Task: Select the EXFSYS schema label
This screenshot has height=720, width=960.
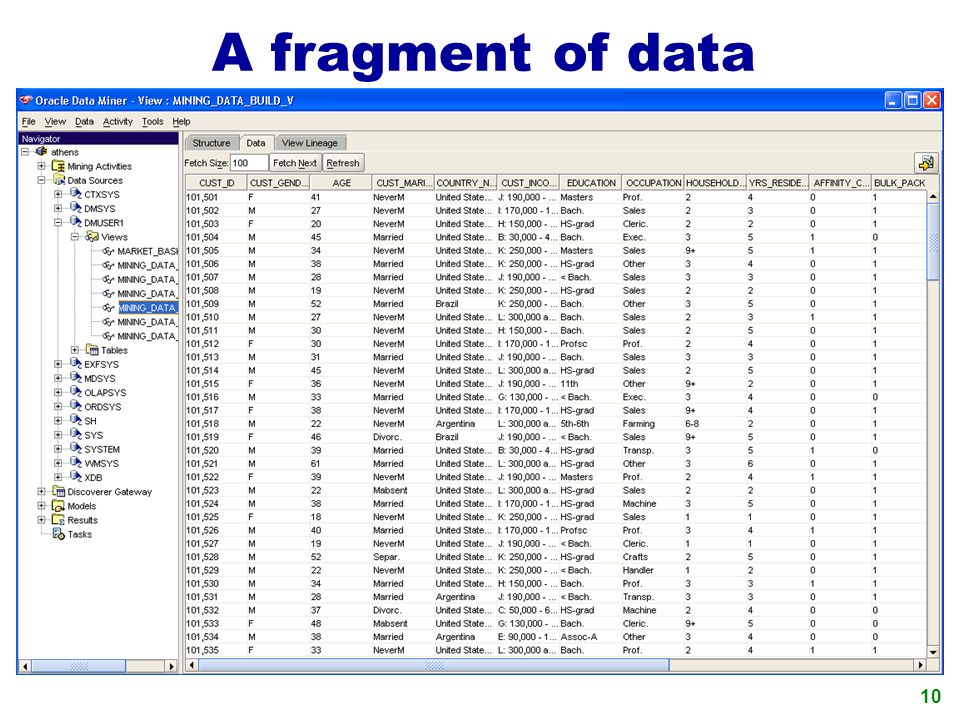Action: click(x=102, y=364)
